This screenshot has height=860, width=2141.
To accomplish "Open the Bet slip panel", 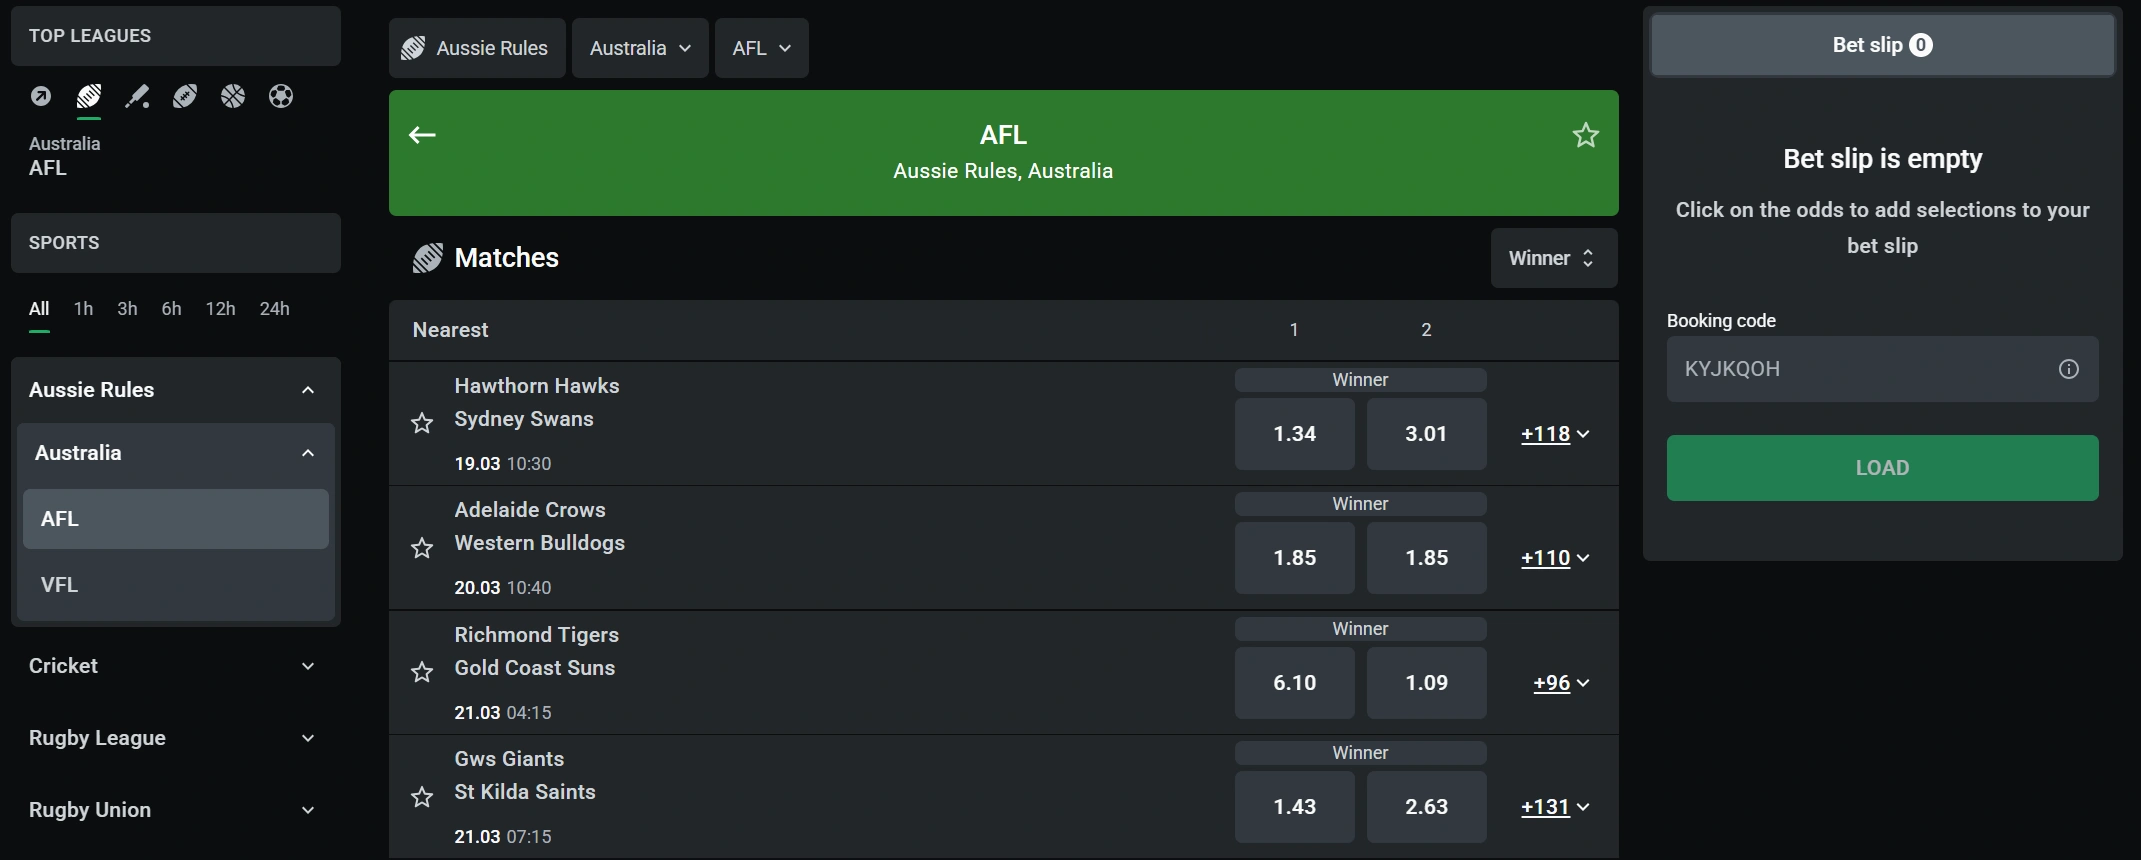I will click(x=1881, y=44).
